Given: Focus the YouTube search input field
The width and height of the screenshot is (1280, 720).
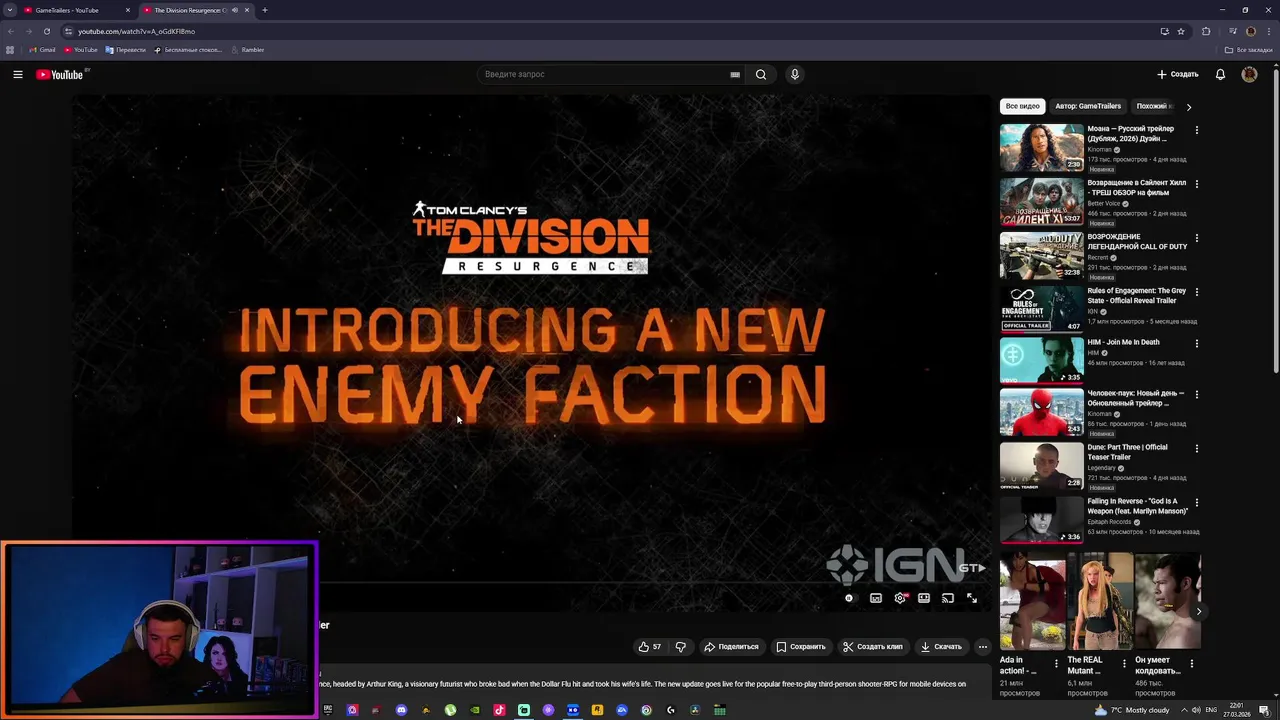Looking at the screenshot, I should [x=605, y=74].
